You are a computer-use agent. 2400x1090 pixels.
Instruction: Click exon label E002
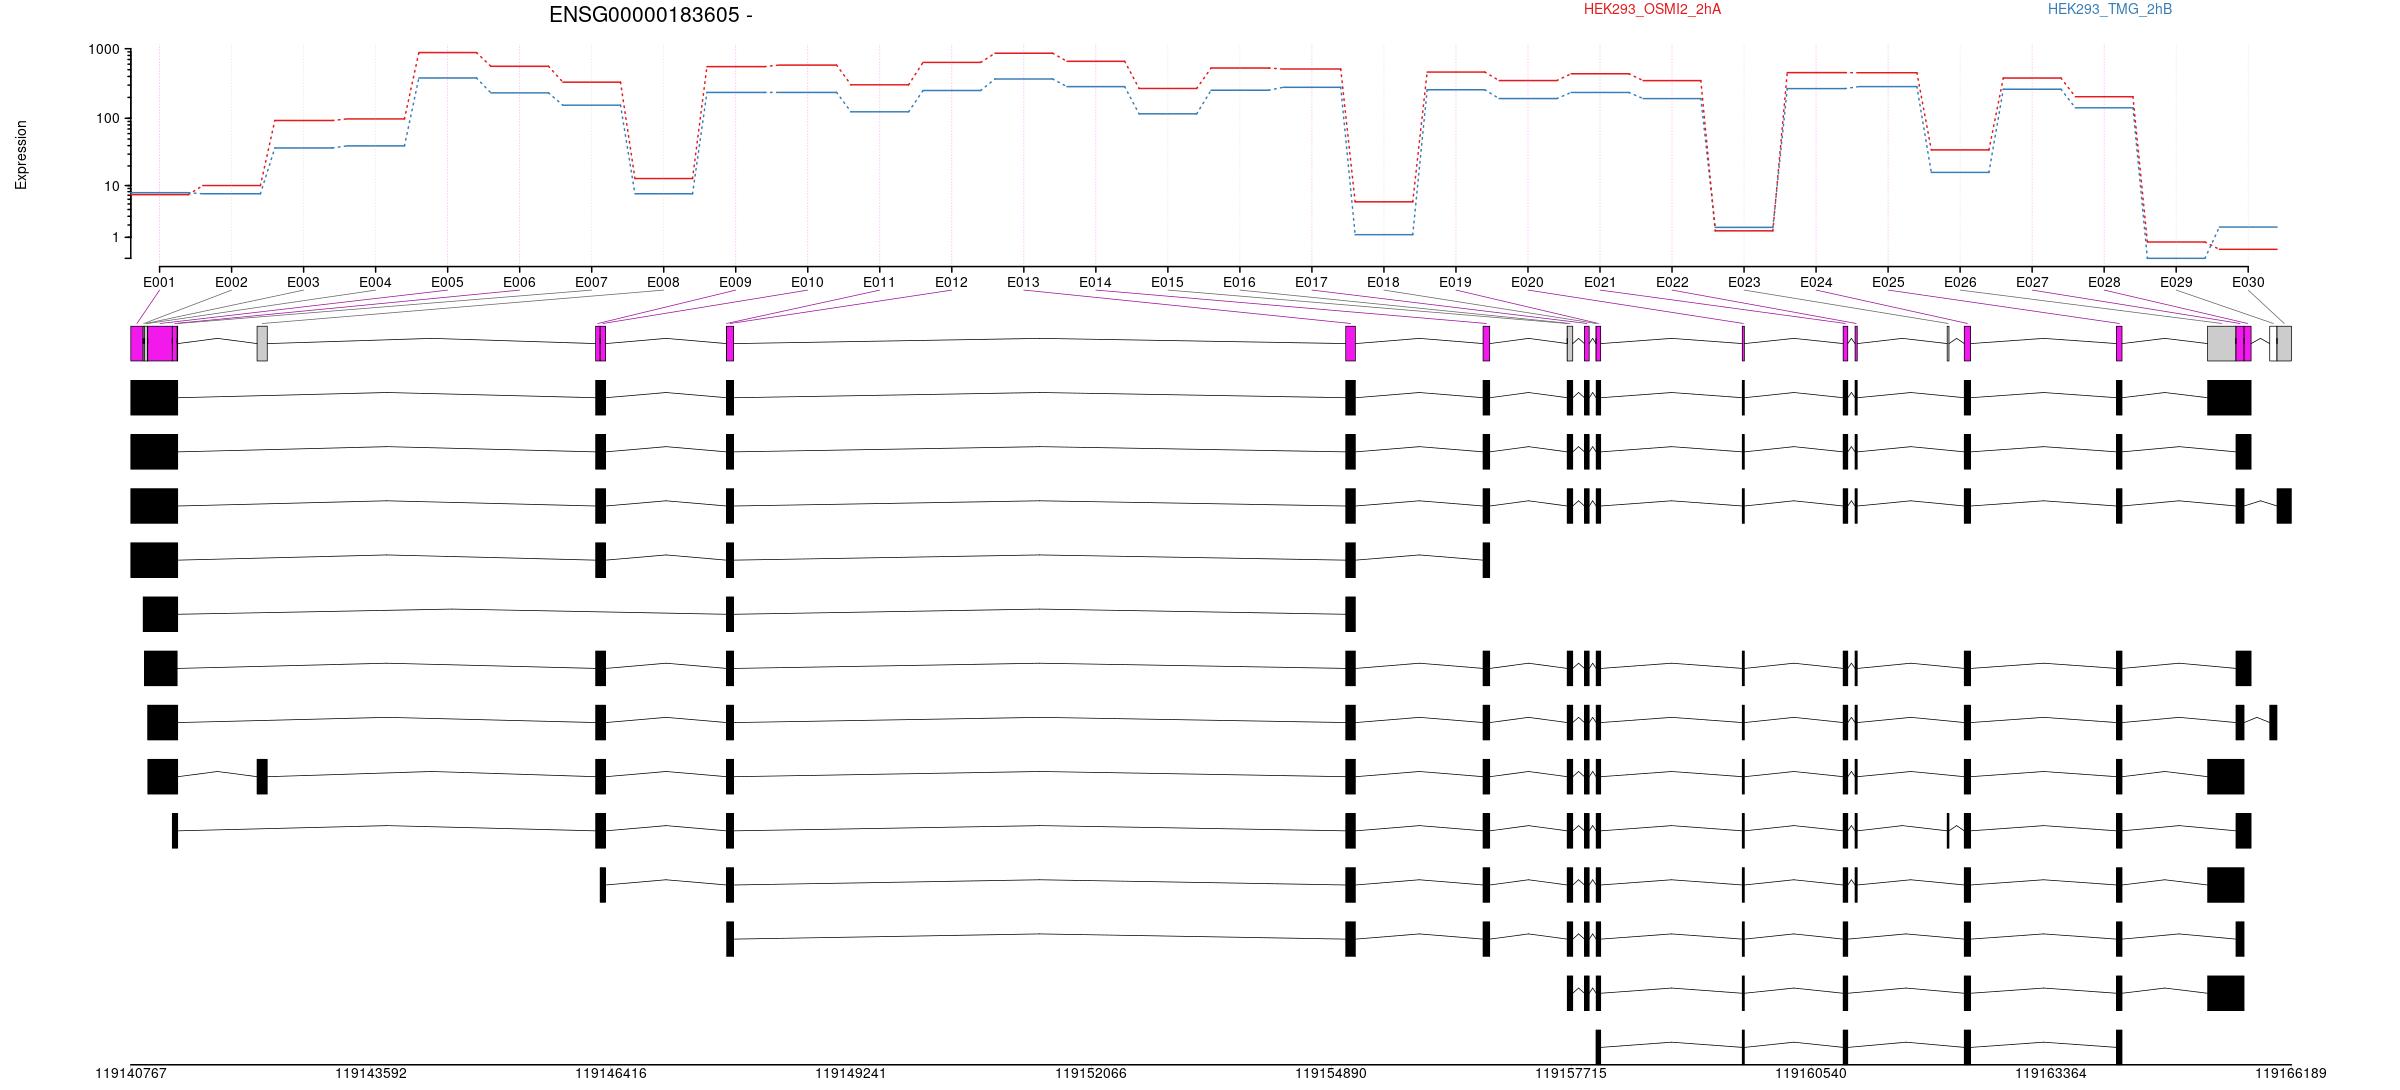pyautogui.click(x=231, y=282)
